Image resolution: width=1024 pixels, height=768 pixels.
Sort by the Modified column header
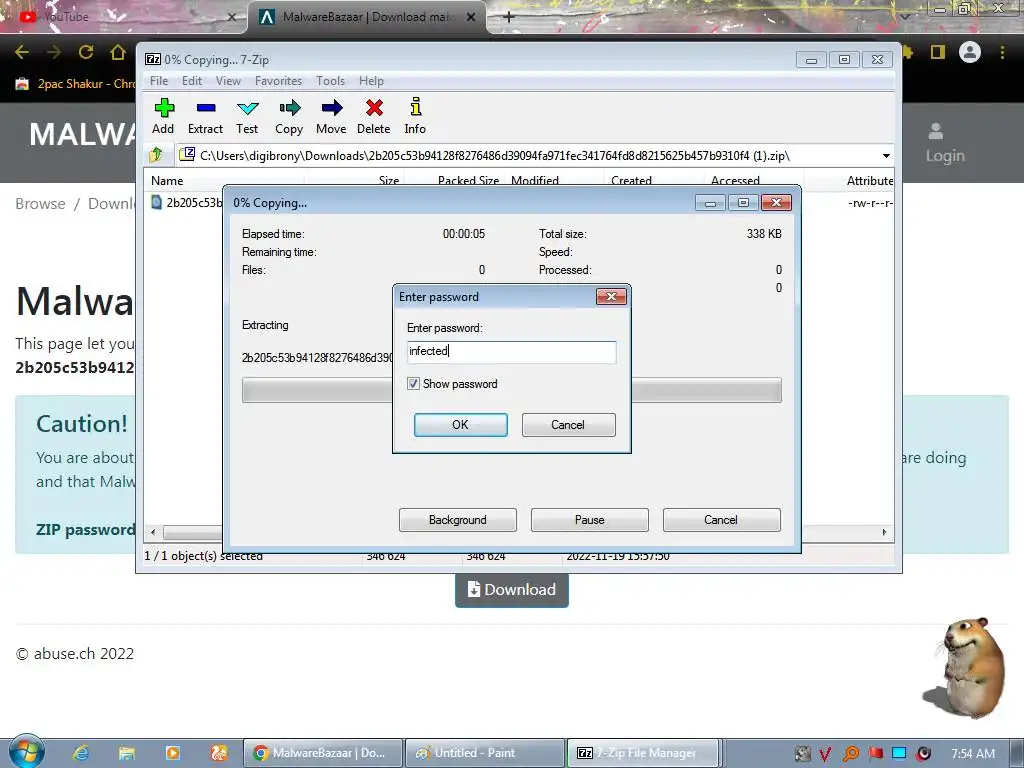(535, 181)
